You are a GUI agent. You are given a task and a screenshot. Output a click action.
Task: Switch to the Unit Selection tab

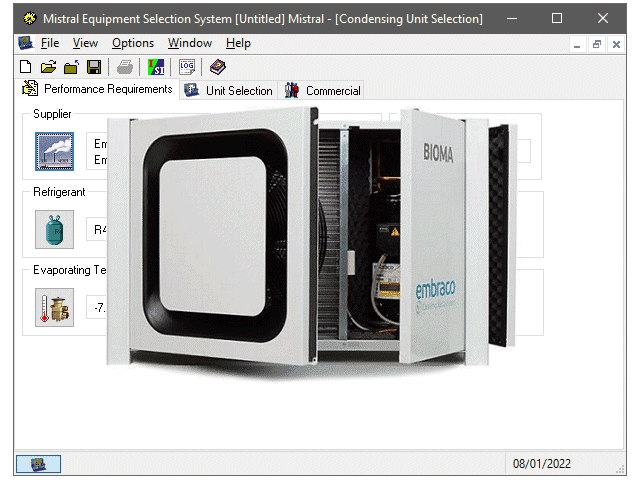pos(229,91)
